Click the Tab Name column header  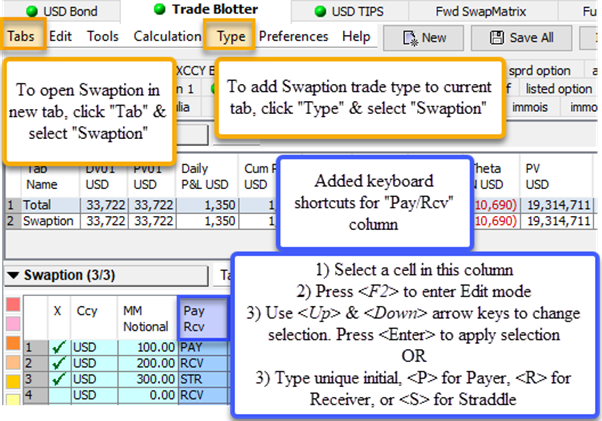(50, 177)
